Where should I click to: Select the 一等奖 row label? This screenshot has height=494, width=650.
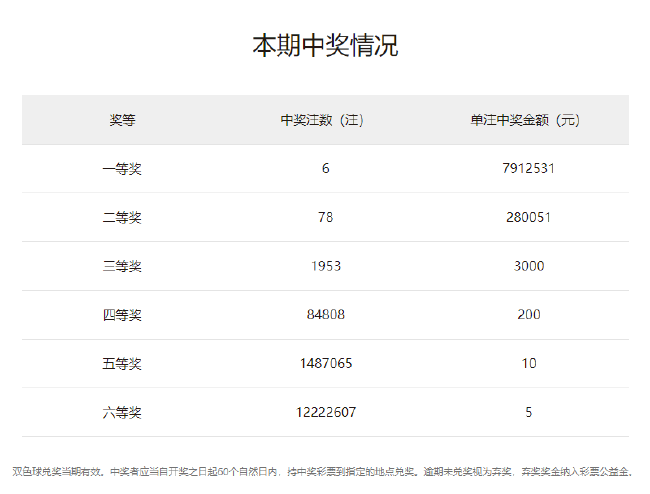click(122, 168)
